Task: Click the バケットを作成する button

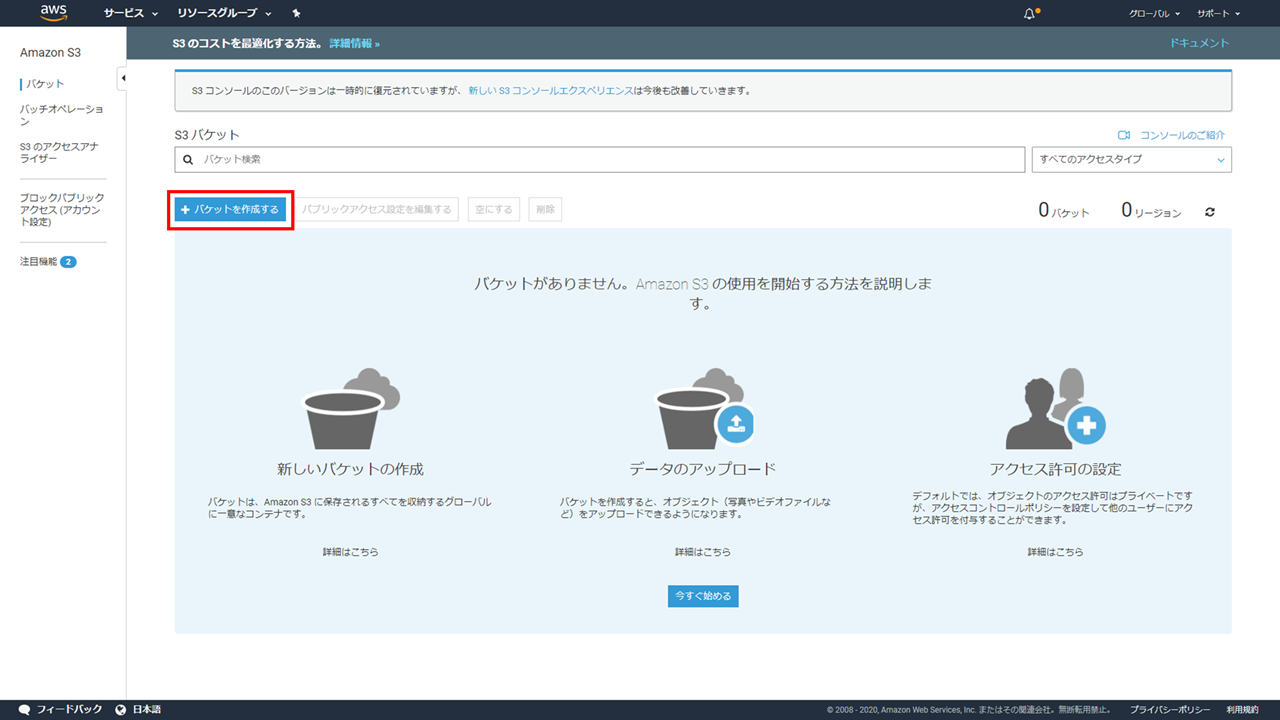Action: (x=230, y=209)
